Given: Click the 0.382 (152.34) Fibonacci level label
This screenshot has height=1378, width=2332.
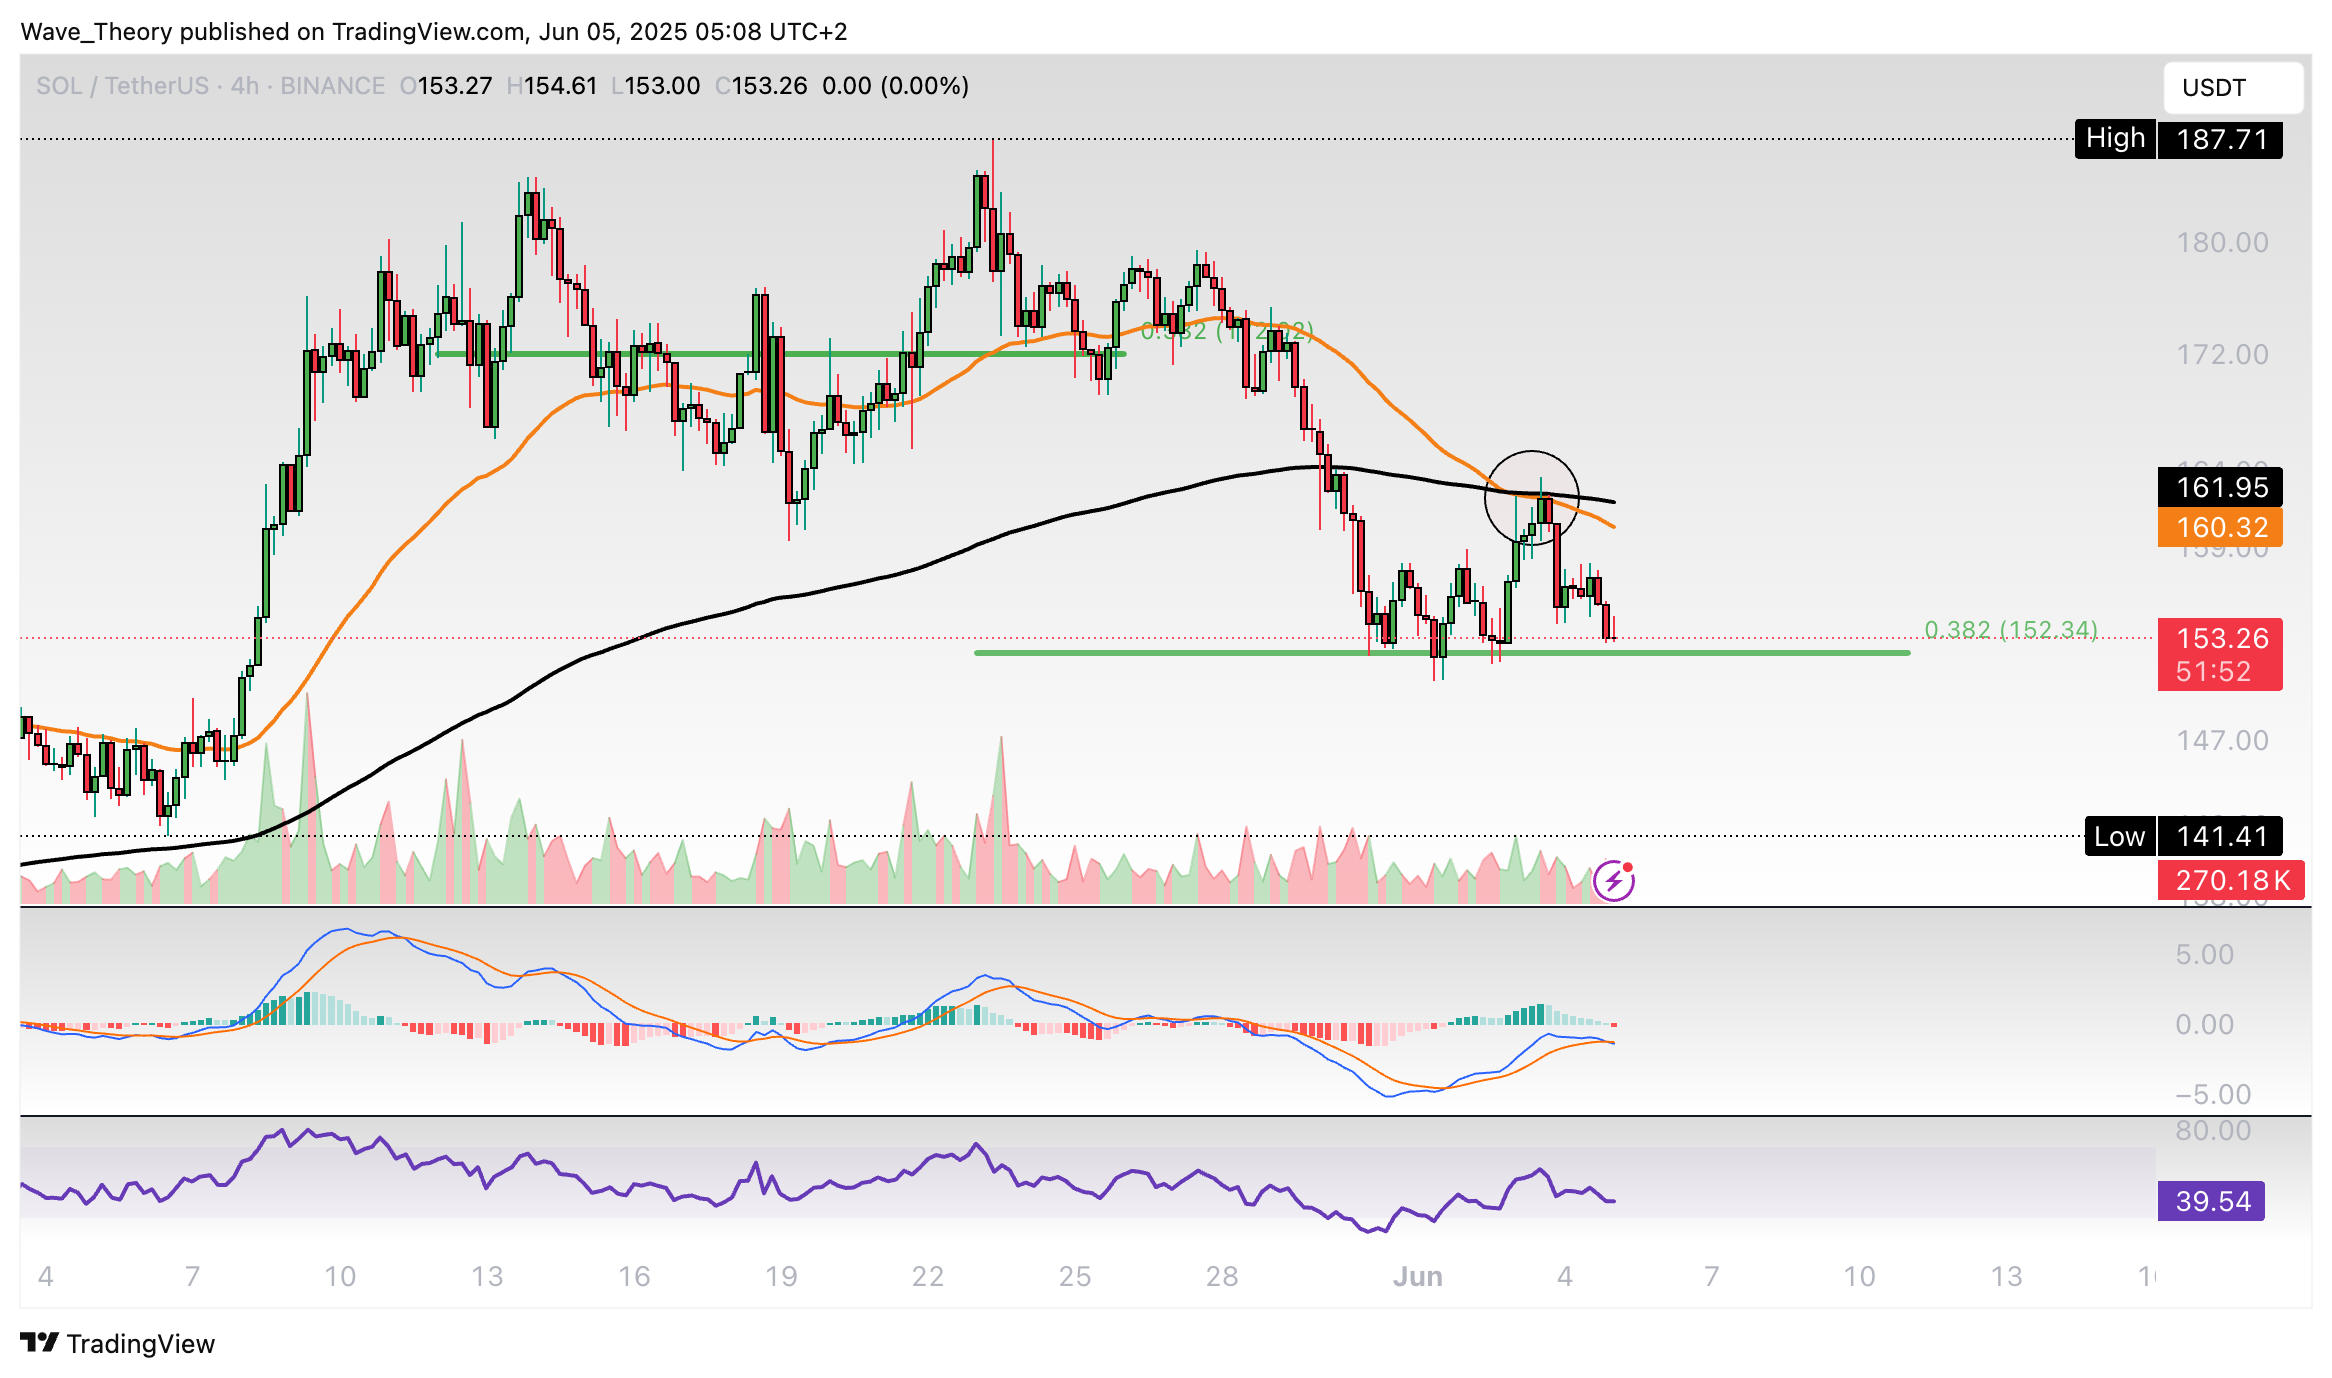Looking at the screenshot, I should 2010,630.
